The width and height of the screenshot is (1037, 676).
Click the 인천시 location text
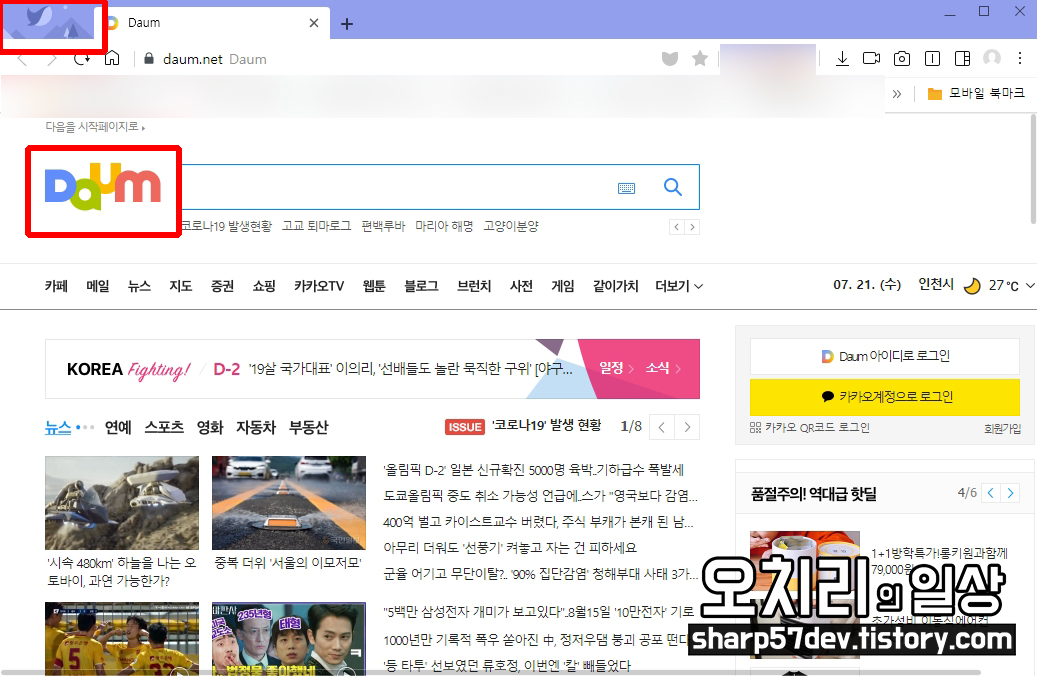point(936,284)
